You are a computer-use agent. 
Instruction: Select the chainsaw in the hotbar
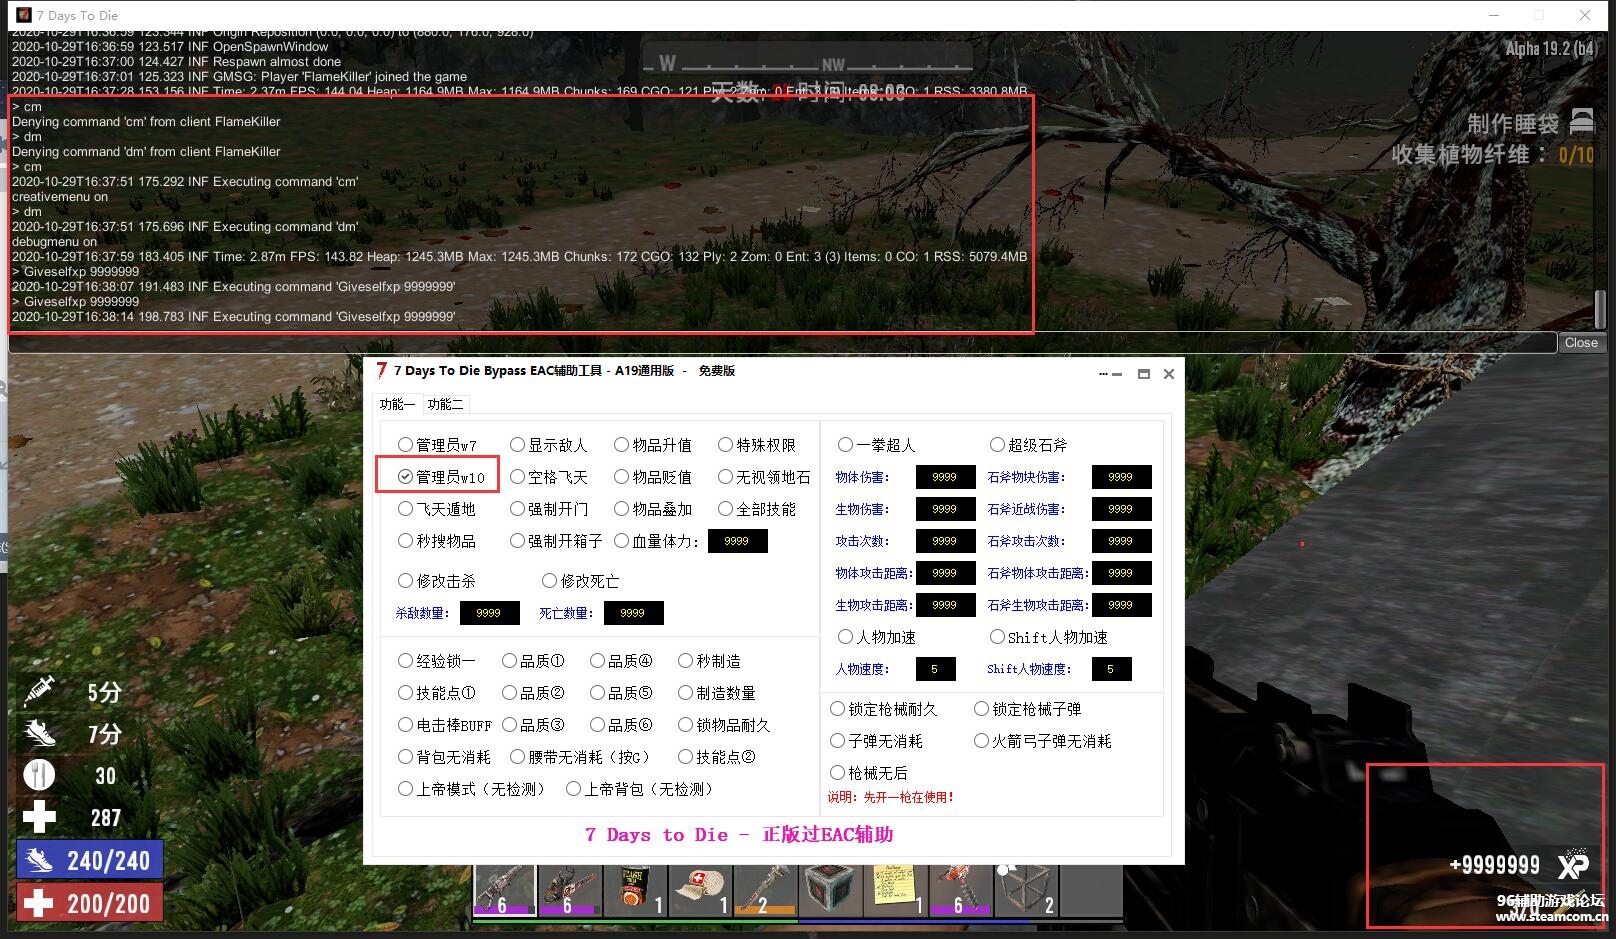coord(568,890)
